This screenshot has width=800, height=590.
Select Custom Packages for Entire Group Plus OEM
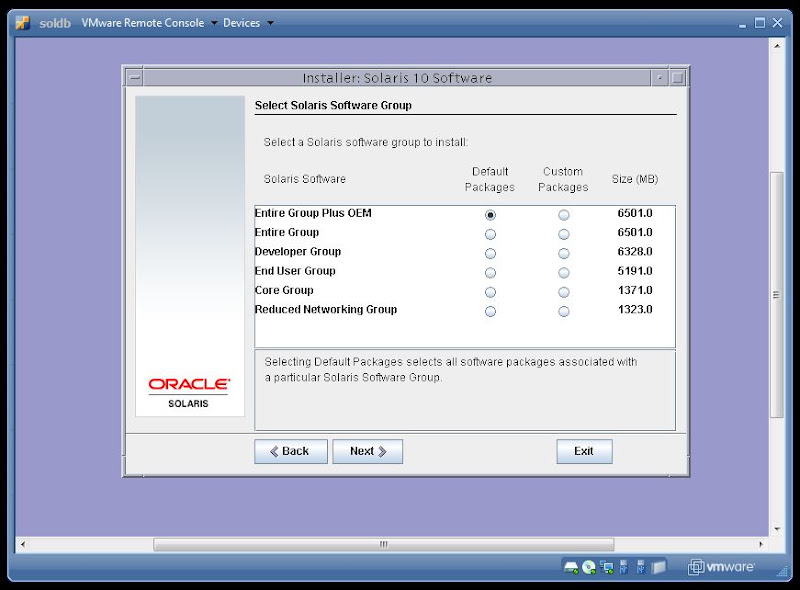(564, 215)
